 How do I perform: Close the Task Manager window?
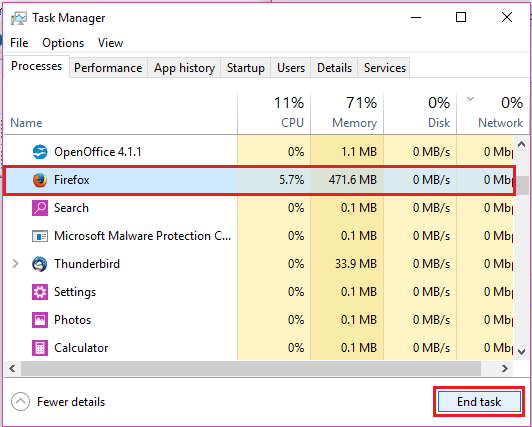(x=507, y=17)
